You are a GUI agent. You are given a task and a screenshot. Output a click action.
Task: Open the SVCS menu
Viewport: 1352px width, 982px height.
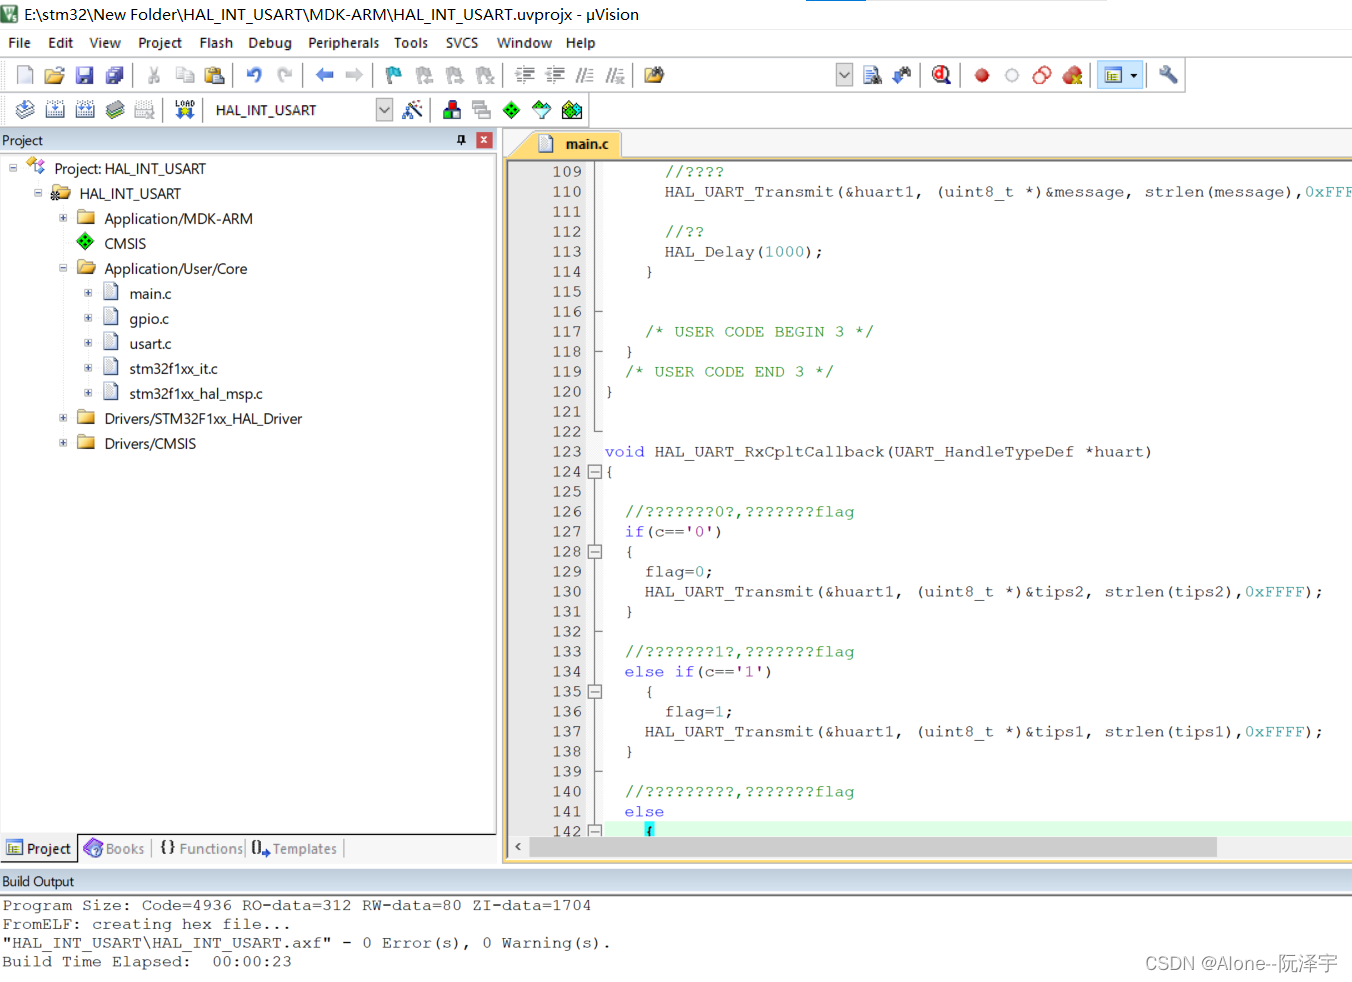[462, 43]
